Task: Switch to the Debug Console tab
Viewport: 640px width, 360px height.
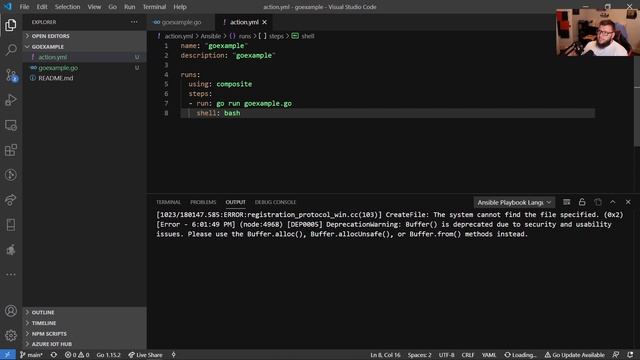Action: pos(276,202)
